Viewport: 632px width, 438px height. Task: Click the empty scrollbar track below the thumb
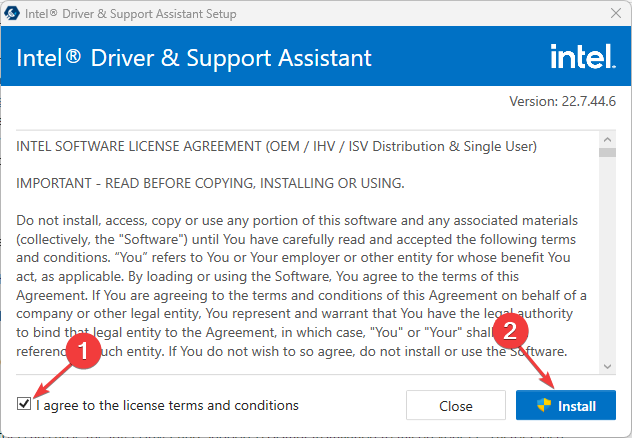click(607, 260)
